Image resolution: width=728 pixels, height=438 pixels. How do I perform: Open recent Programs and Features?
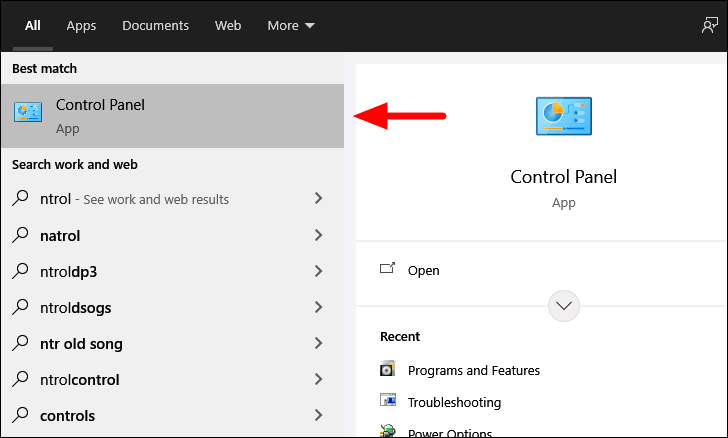[474, 371]
